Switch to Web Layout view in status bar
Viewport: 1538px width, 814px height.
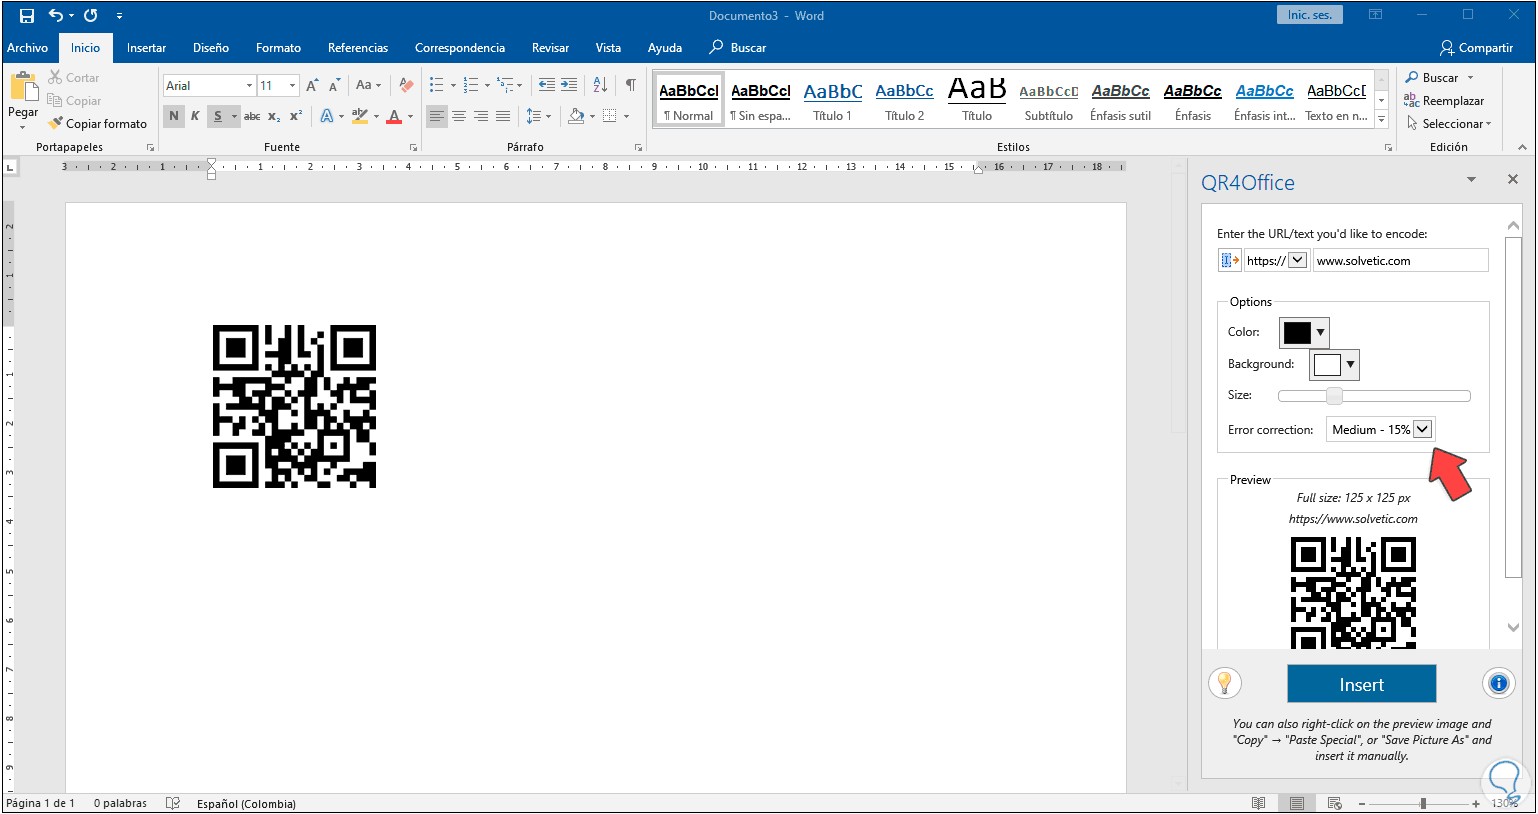tap(1334, 803)
